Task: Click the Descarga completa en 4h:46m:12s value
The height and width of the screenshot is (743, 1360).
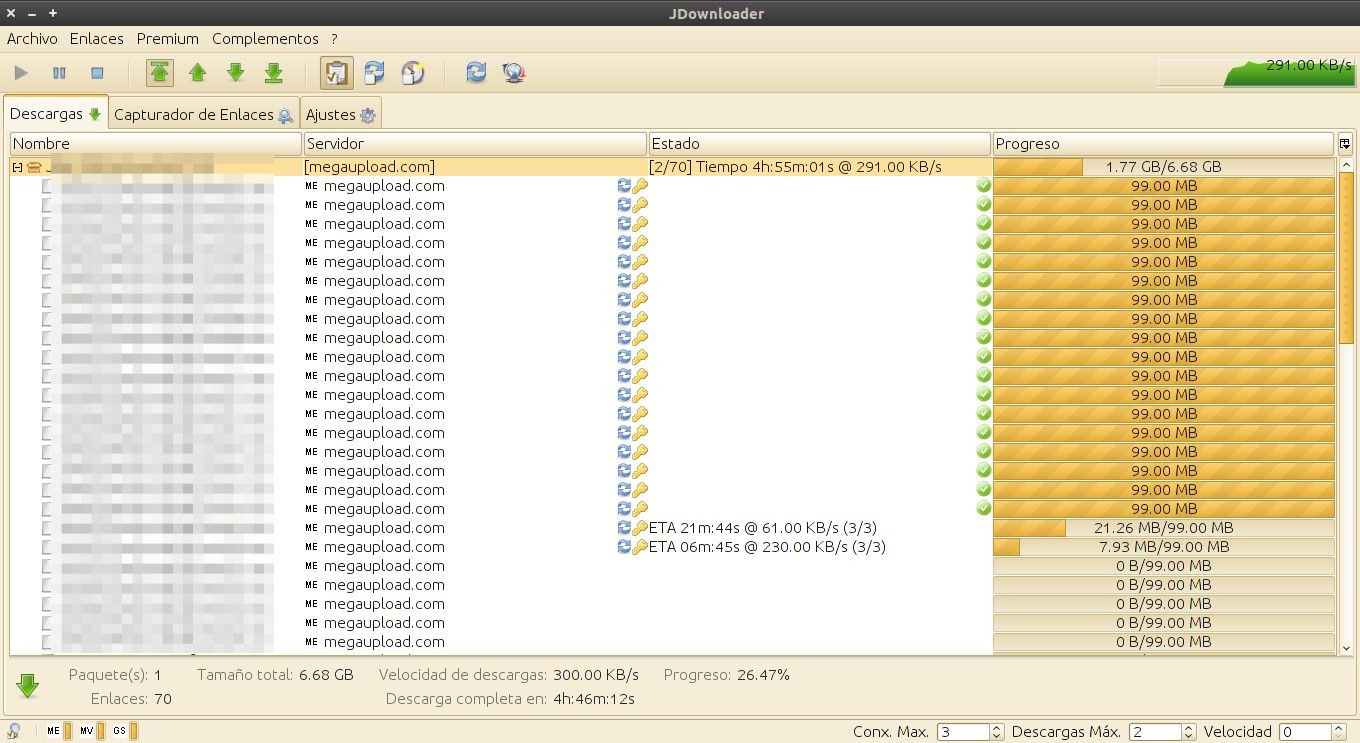Action: [x=594, y=699]
